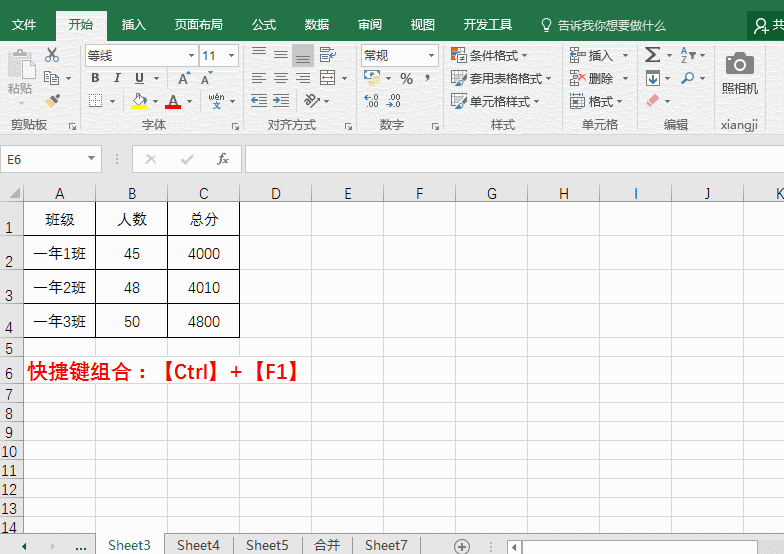Click the Cut scissors icon
Image resolution: width=784 pixels, height=554 pixels.
[52, 55]
